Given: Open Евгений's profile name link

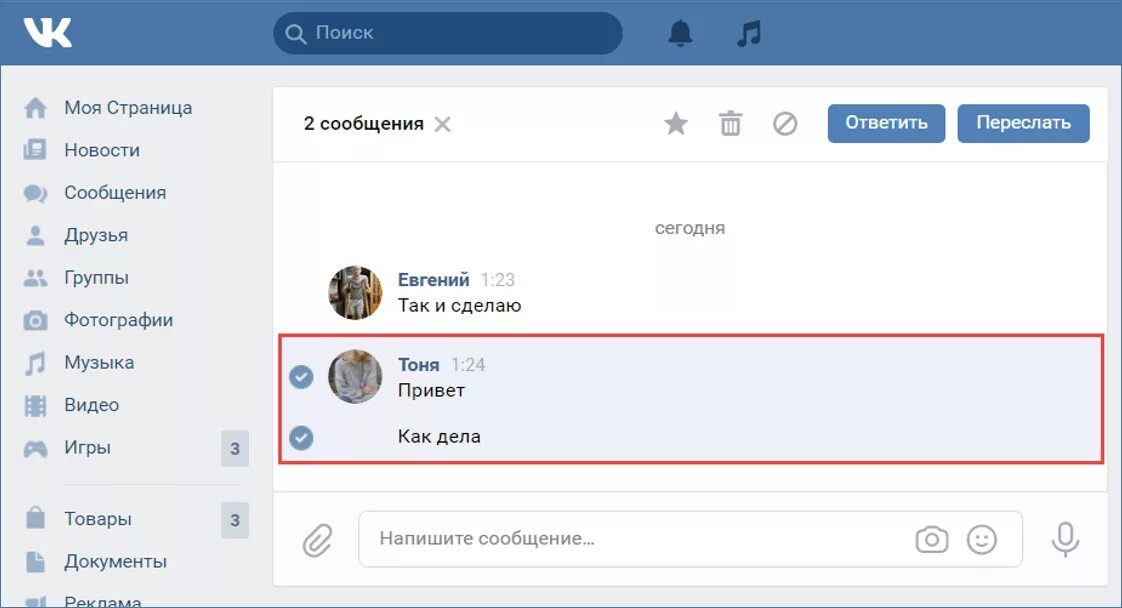Looking at the screenshot, I should 434,280.
